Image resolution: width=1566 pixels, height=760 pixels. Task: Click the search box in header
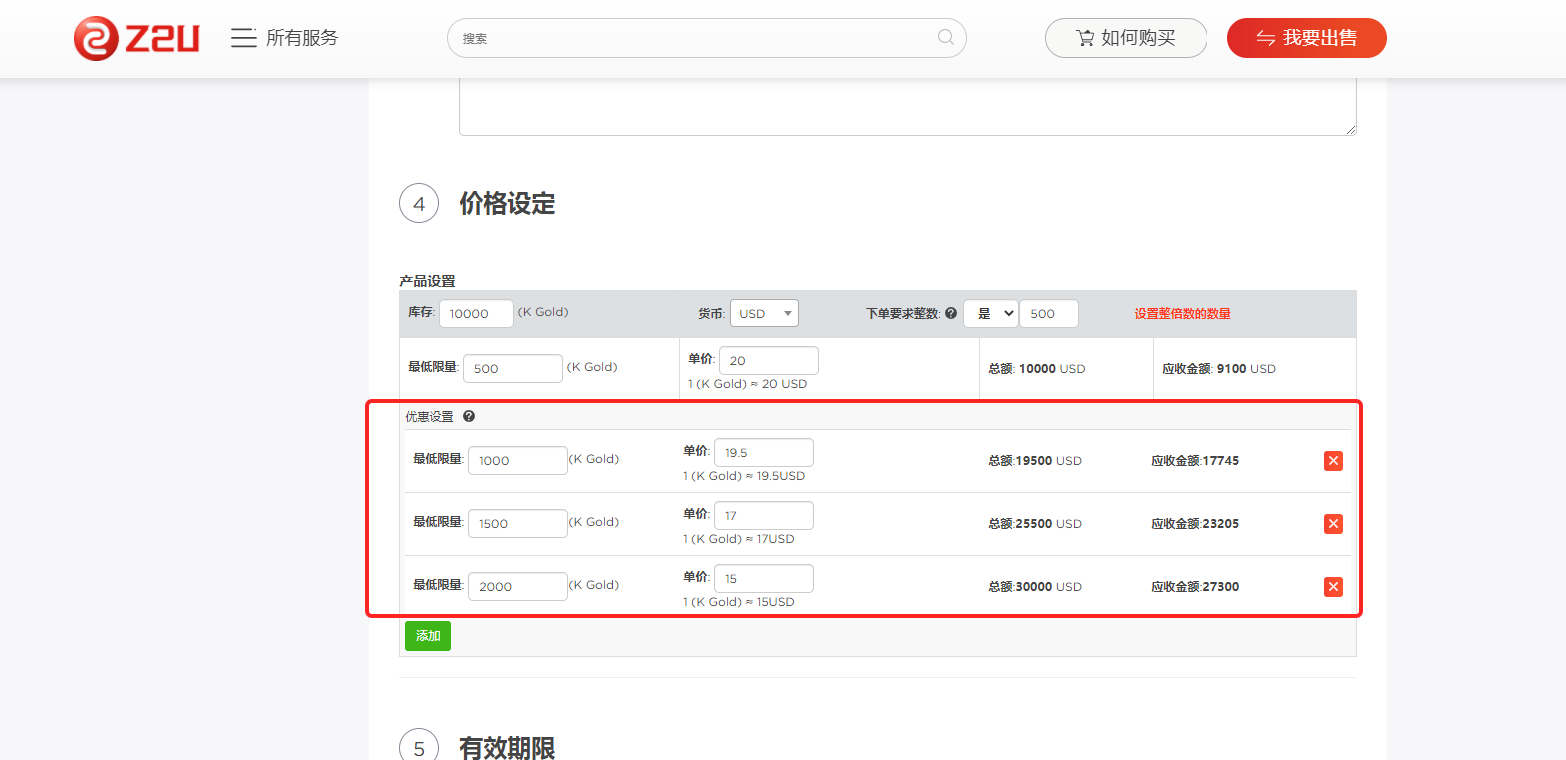tap(696, 38)
